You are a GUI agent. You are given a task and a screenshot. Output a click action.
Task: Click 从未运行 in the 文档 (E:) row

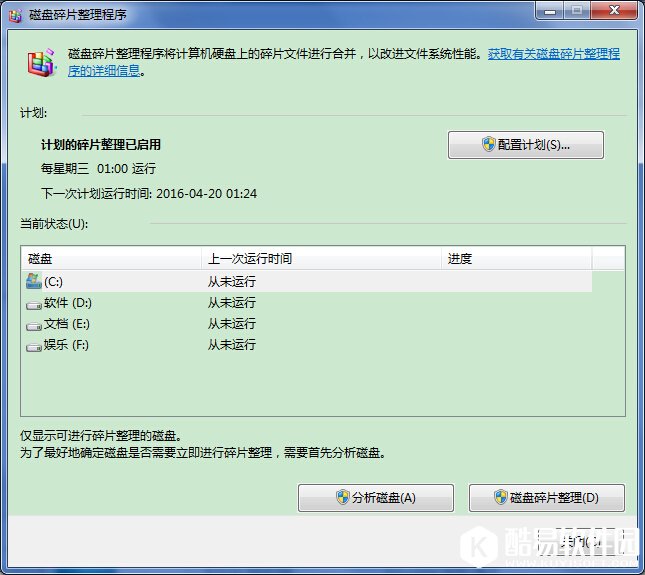[232, 324]
